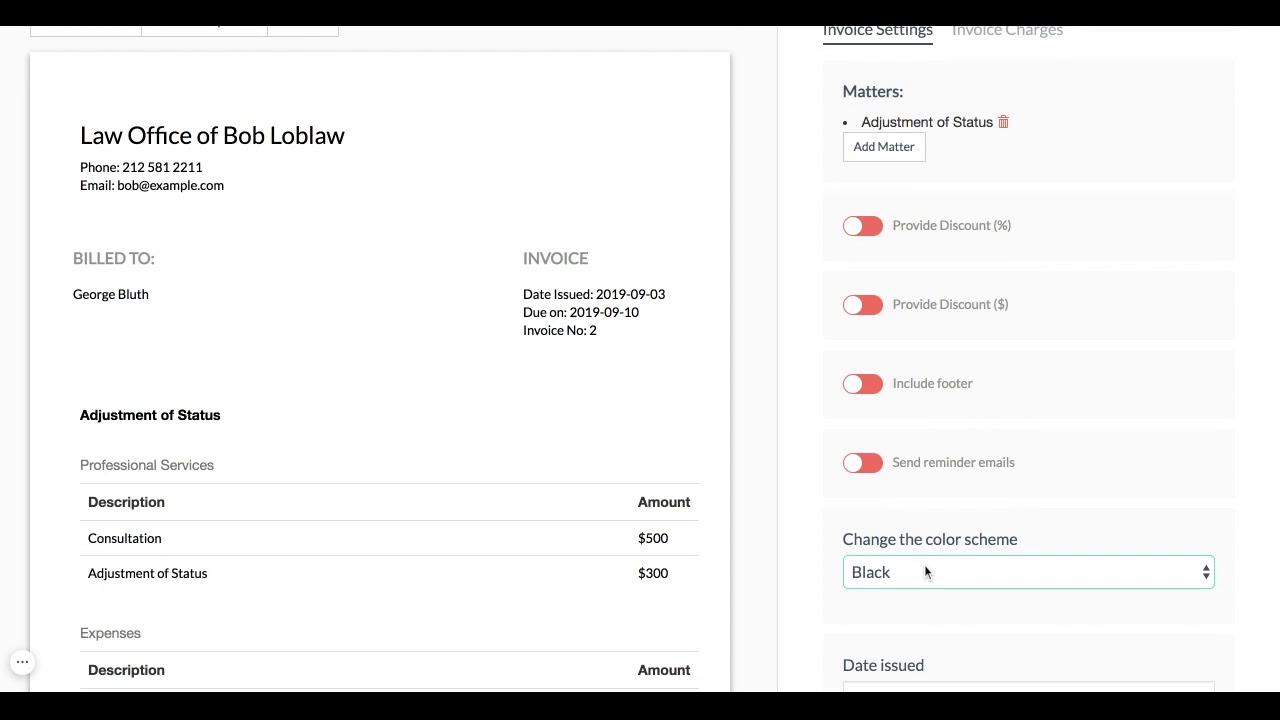Click the $300 amount cell
Screen dimensions: 1280x720
click(653, 573)
